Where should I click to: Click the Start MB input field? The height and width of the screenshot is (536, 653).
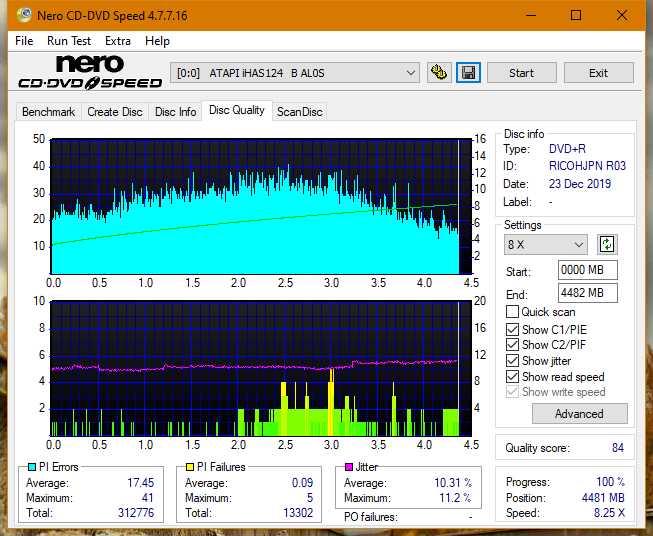(587, 270)
